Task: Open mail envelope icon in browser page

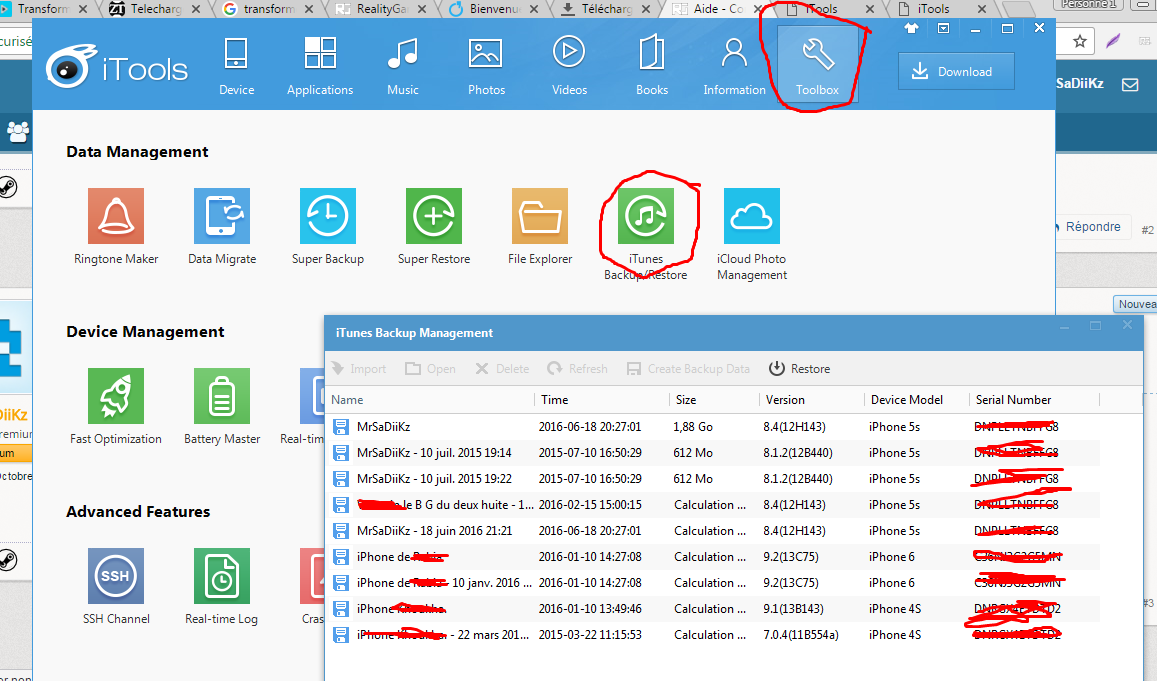Action: tap(1130, 84)
